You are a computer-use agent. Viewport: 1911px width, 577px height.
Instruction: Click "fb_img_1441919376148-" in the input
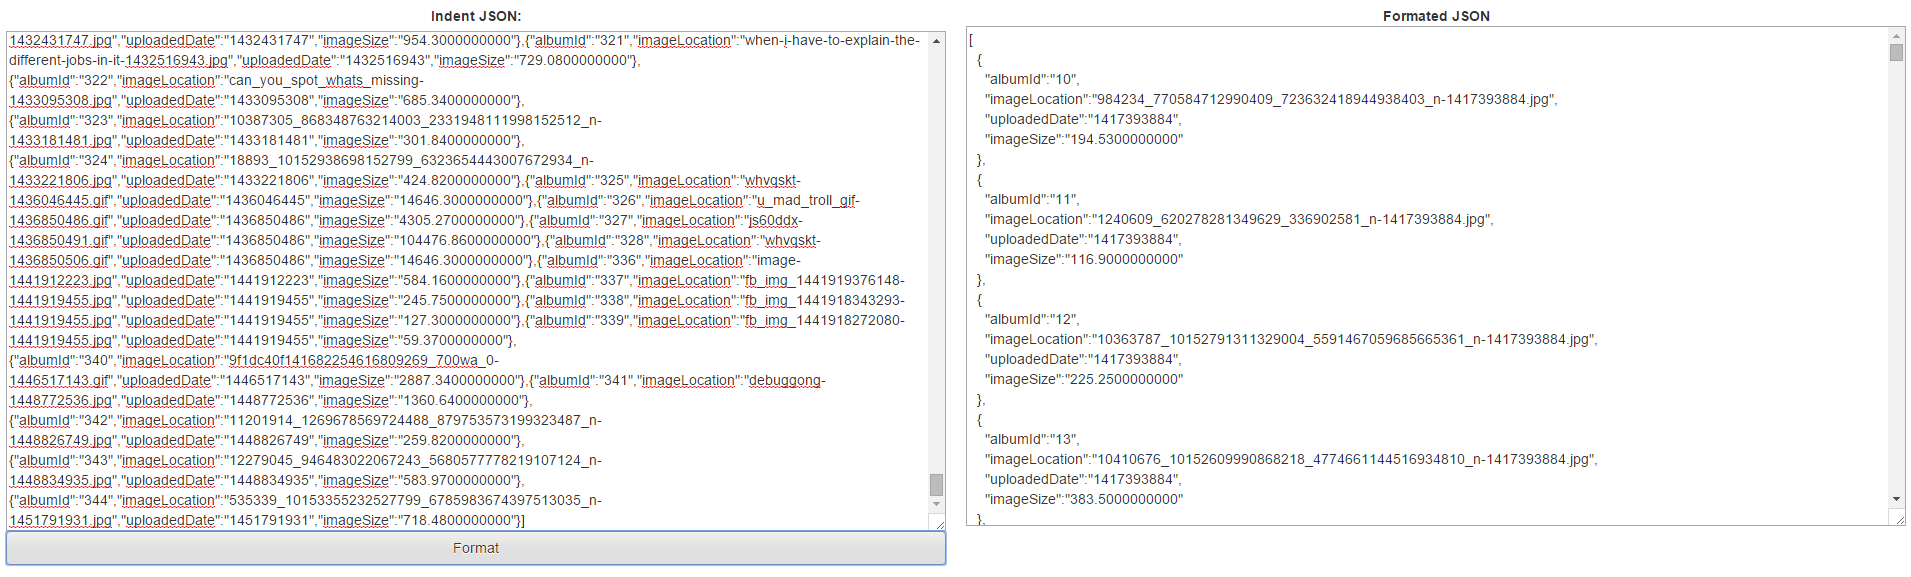tap(825, 280)
